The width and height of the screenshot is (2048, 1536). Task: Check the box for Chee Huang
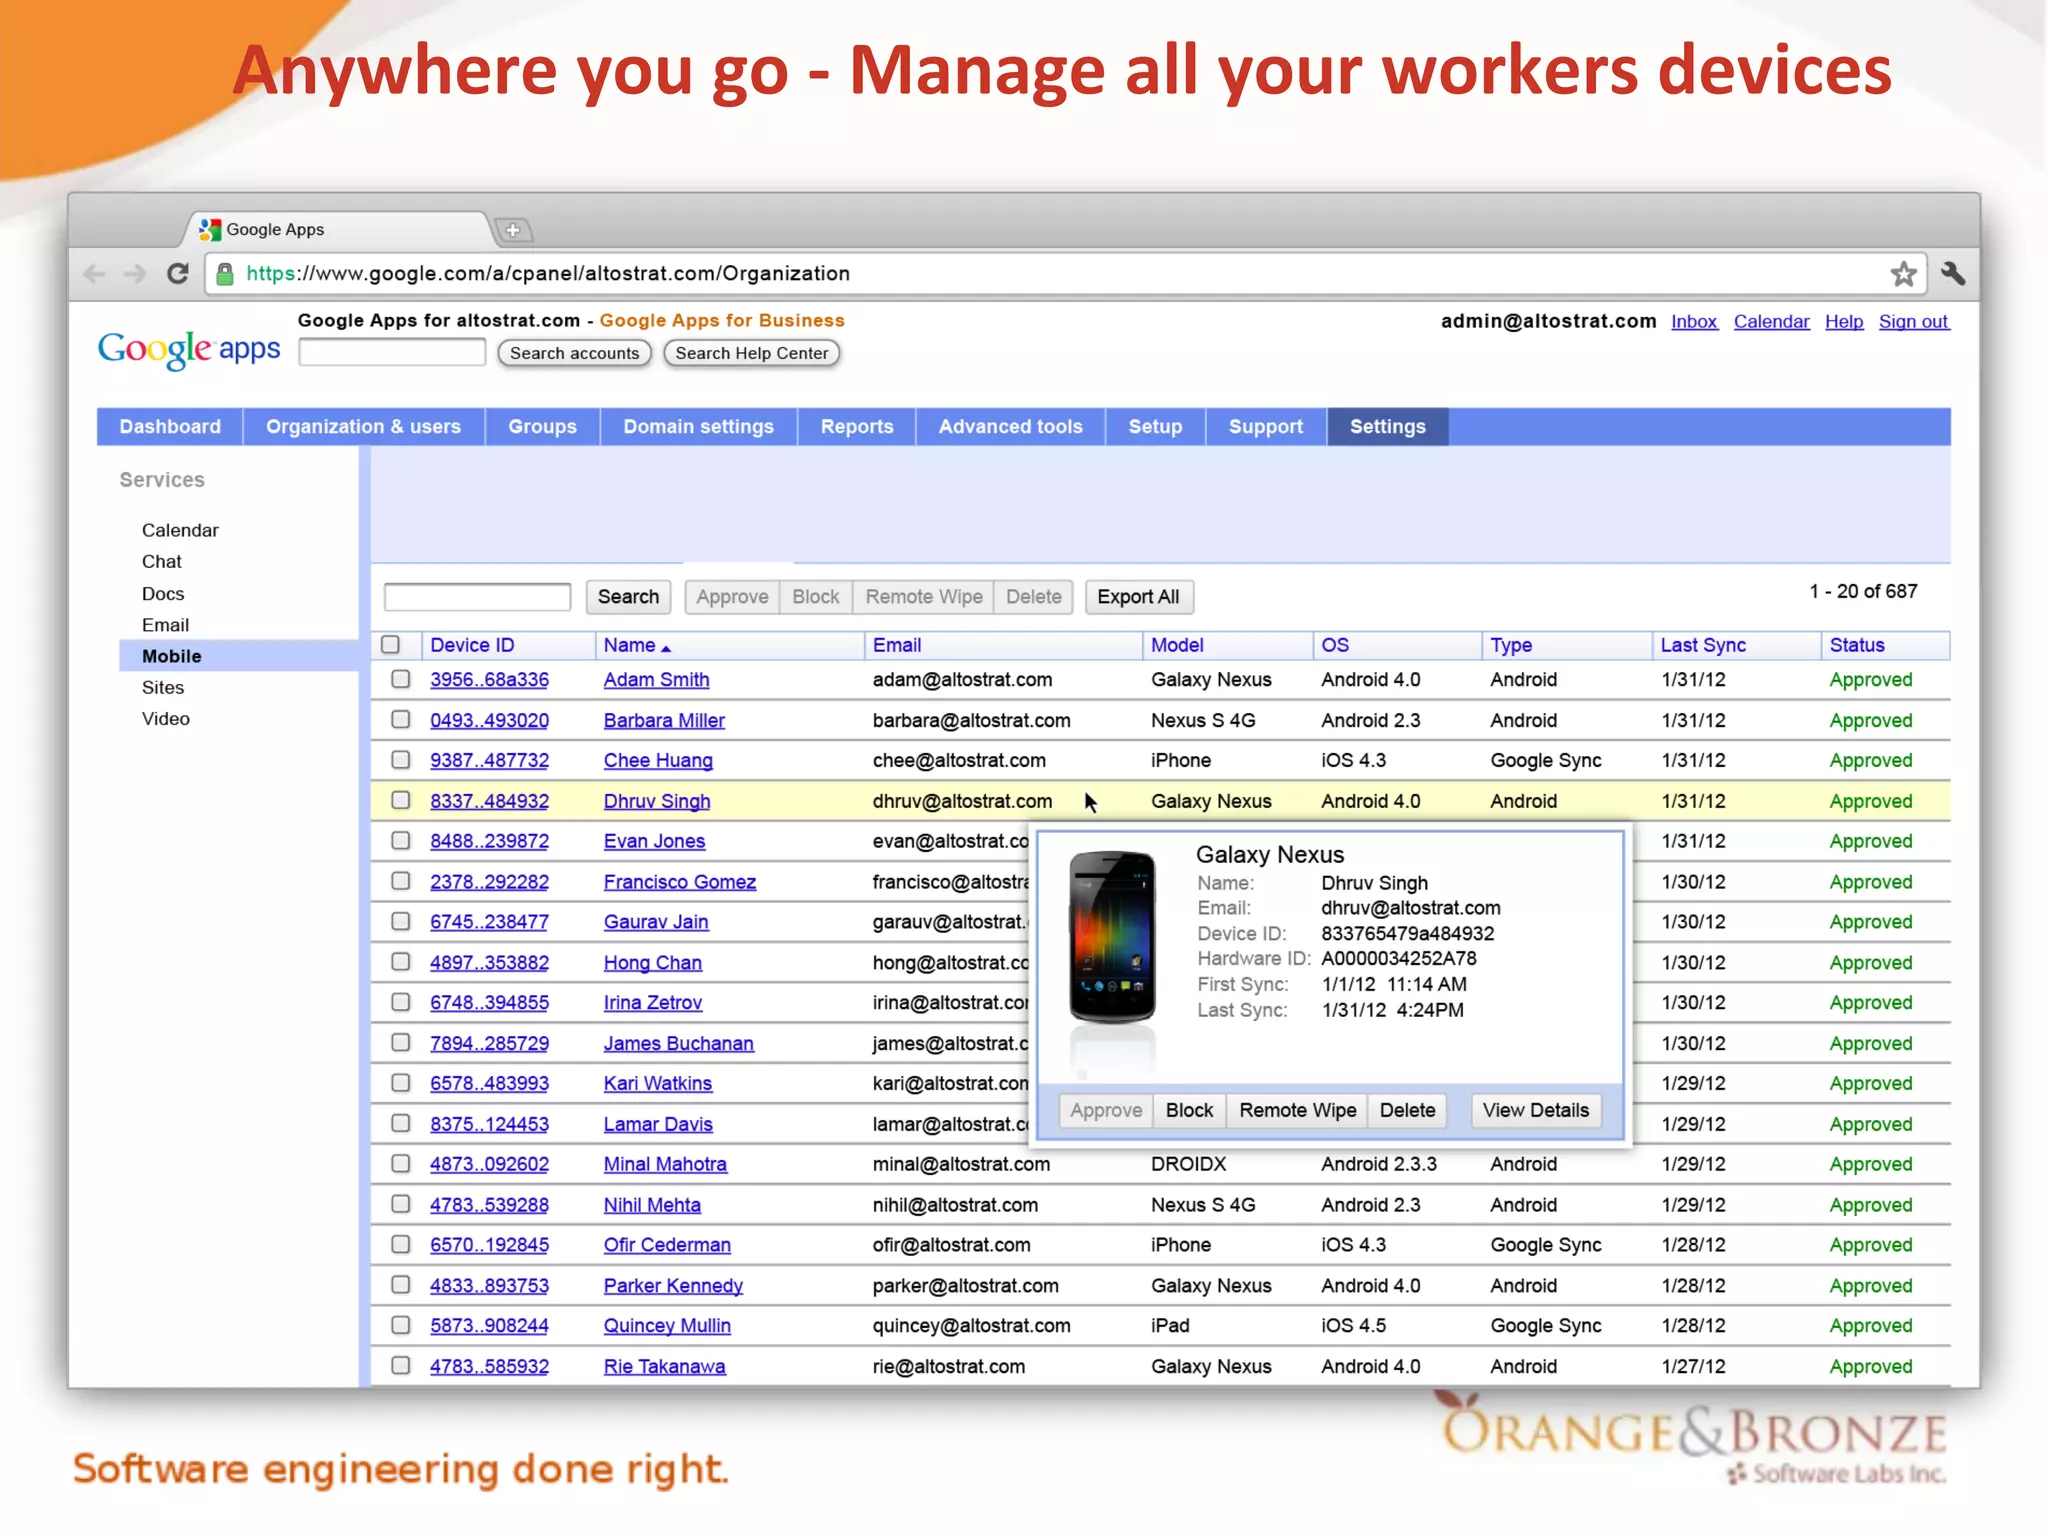[x=401, y=760]
